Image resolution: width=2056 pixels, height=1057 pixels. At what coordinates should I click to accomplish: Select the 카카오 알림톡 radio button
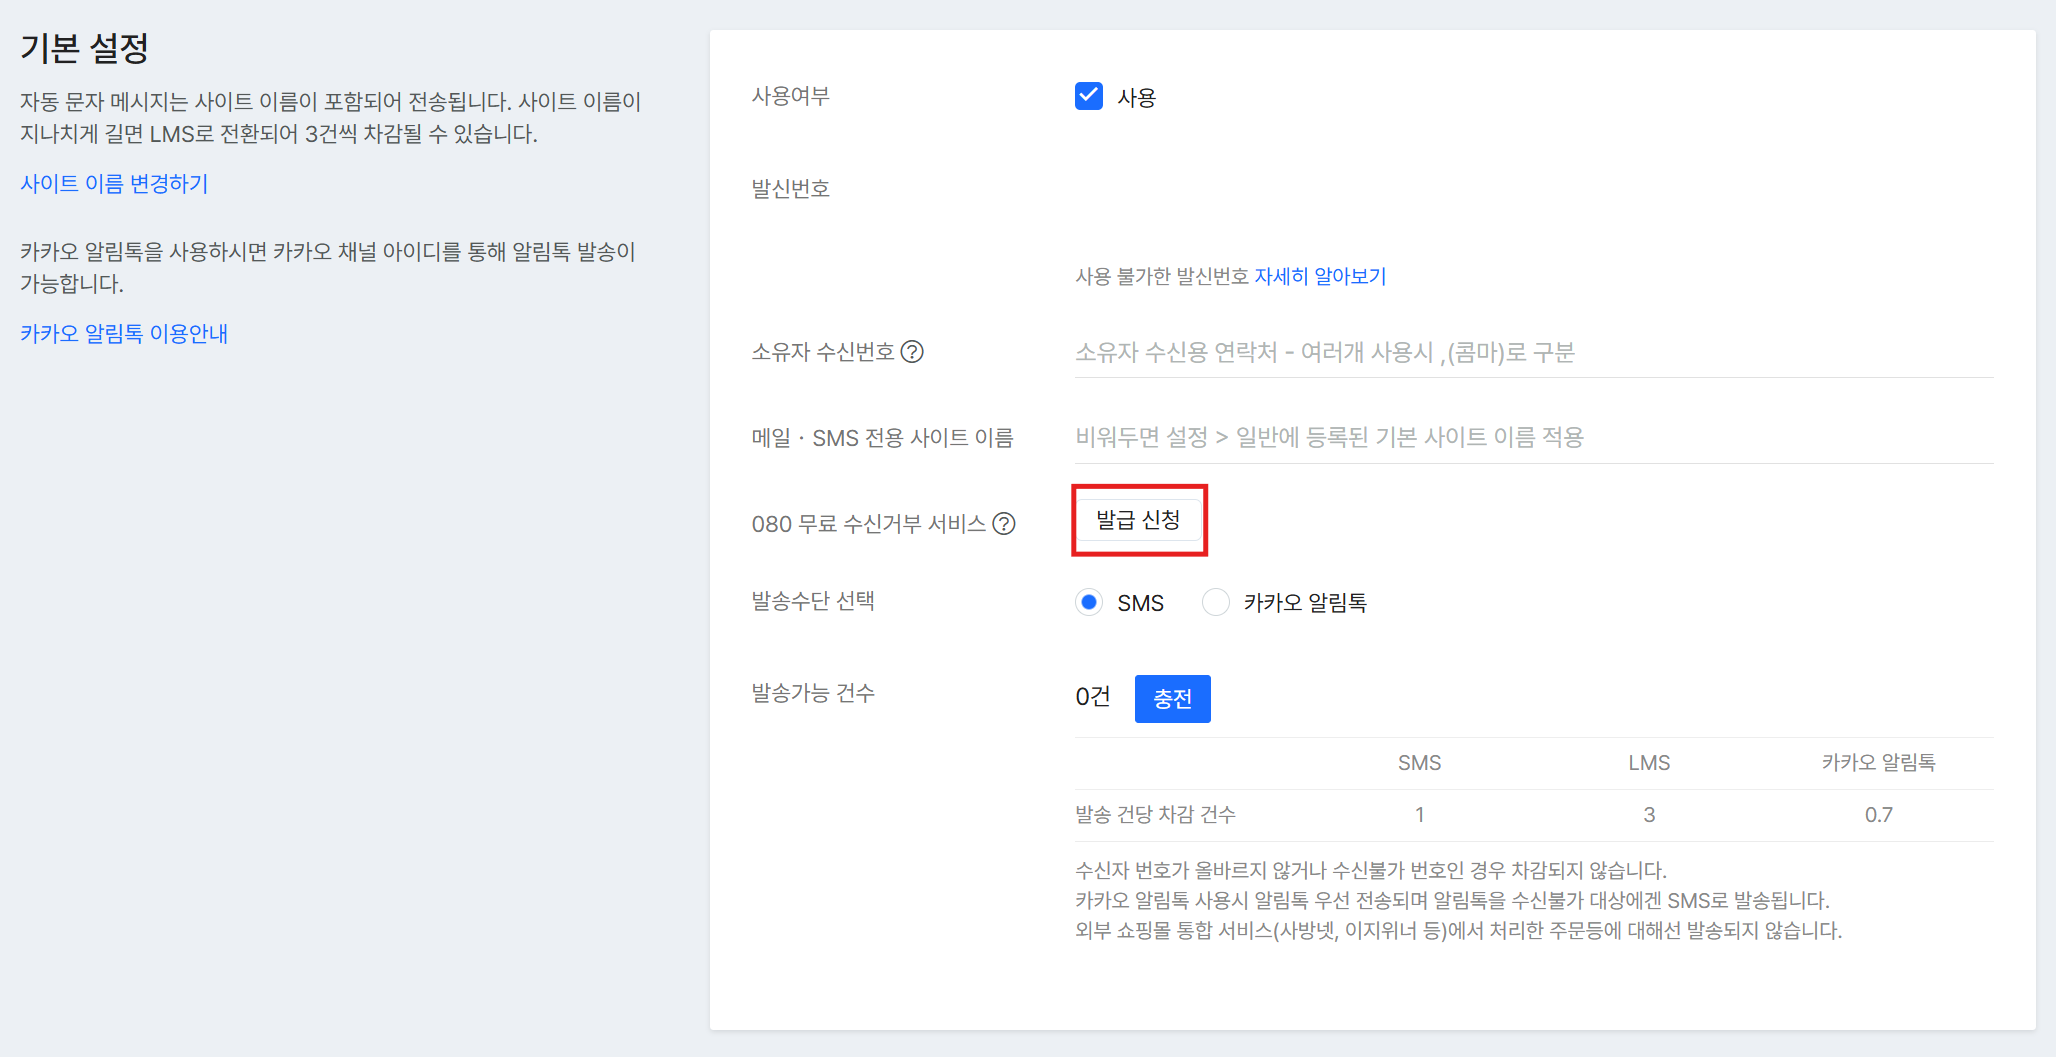1215,602
